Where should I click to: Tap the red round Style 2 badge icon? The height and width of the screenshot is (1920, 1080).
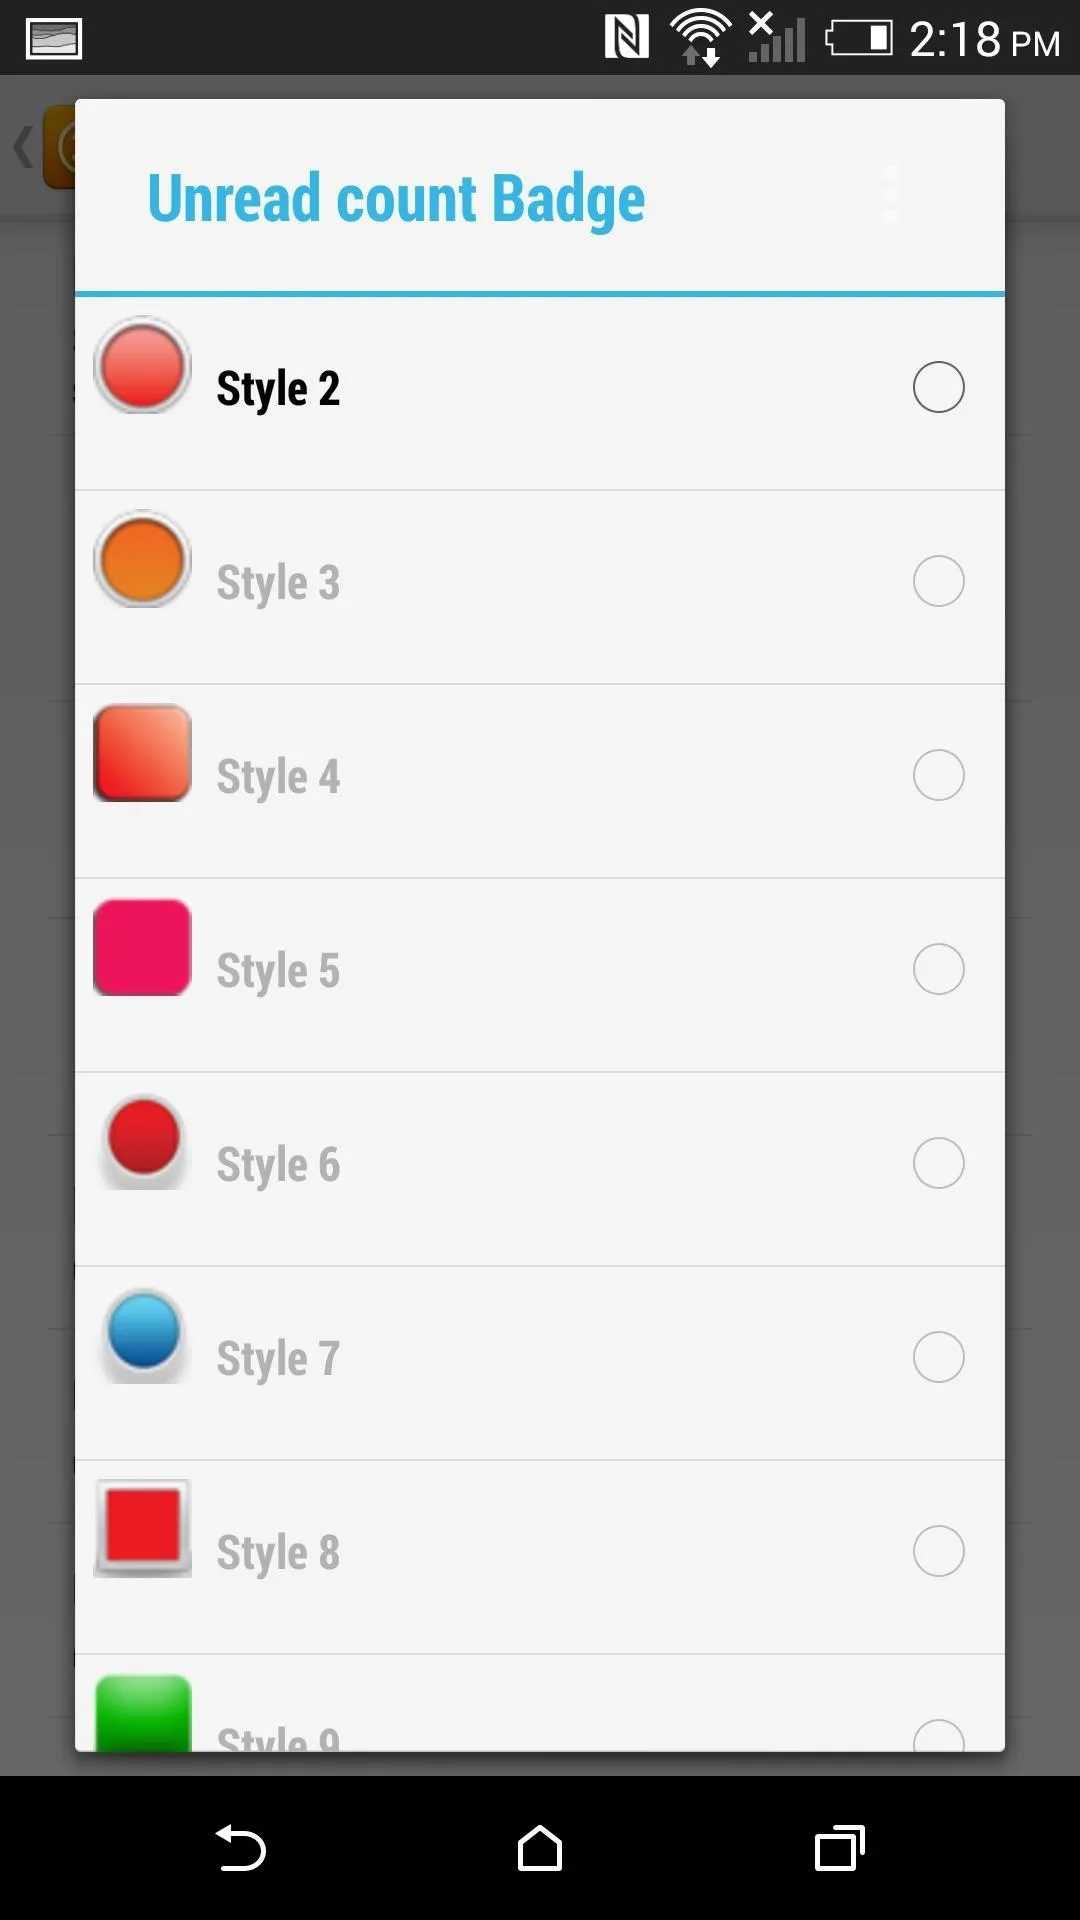pyautogui.click(x=142, y=365)
